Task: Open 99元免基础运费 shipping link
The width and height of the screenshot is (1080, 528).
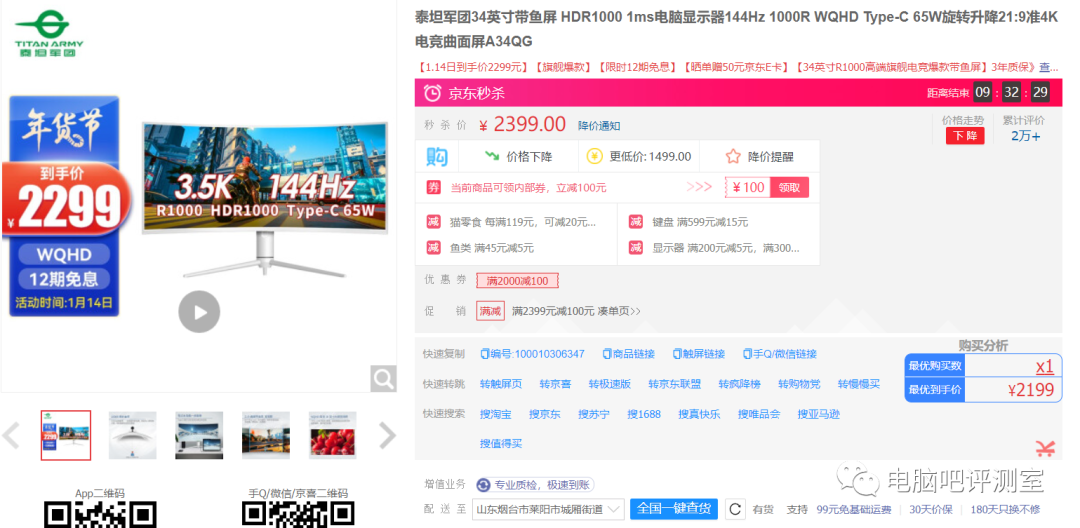Action: 854,510
